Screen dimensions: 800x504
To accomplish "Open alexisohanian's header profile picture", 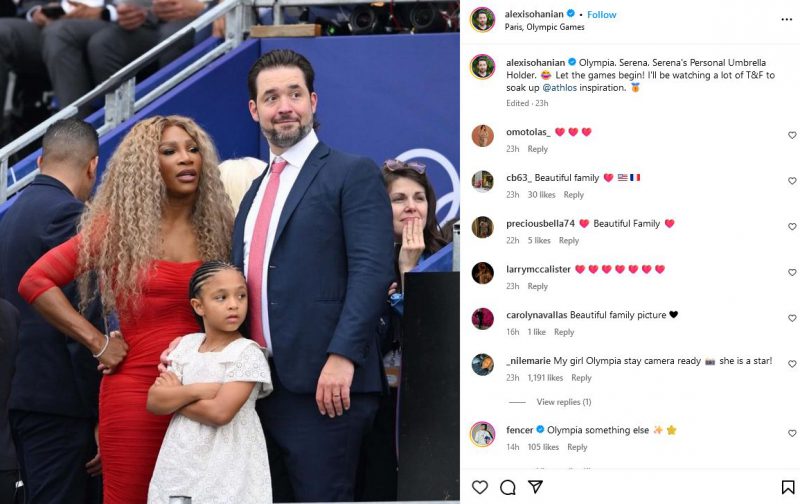I will (482, 19).
